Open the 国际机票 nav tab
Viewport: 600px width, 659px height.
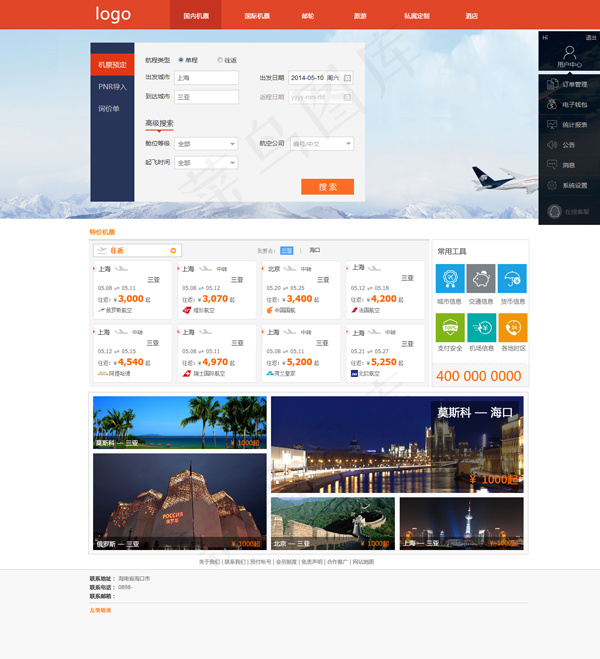point(257,16)
